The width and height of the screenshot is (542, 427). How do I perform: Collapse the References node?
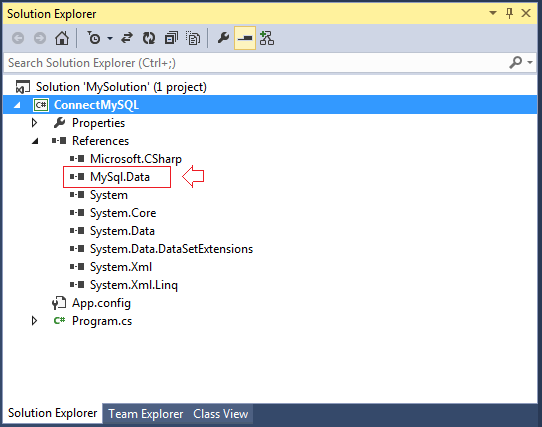35,141
